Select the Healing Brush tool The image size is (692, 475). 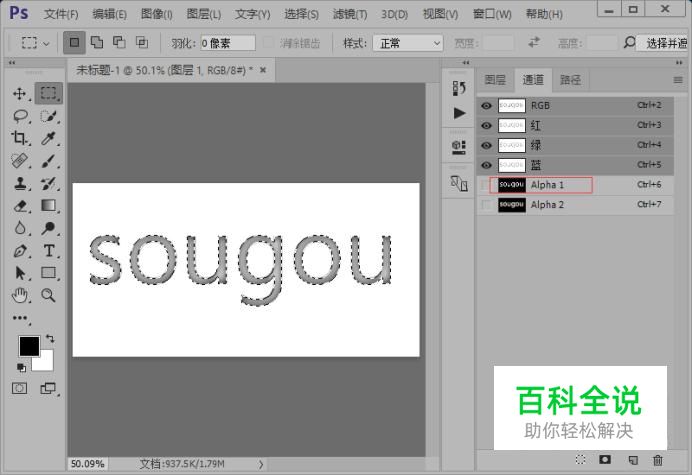pos(20,161)
